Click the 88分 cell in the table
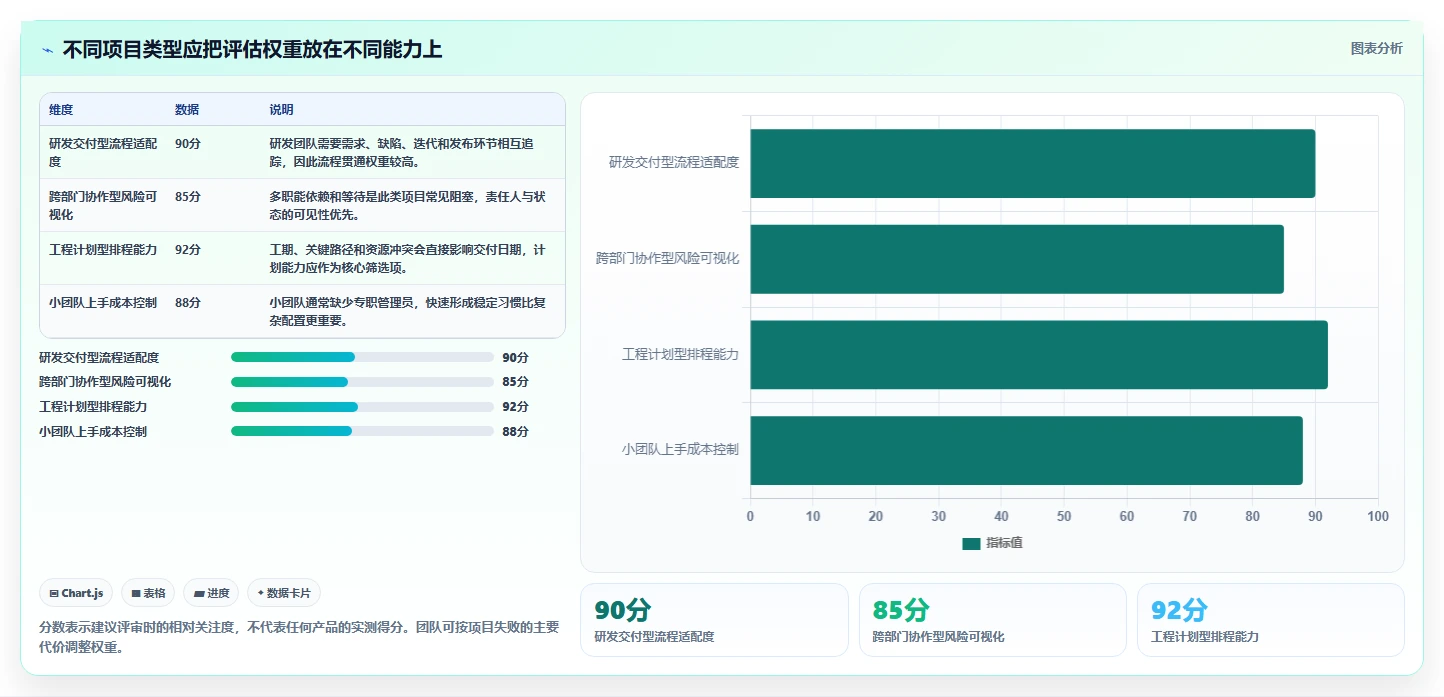Screen dimensions: 1444x697 [x=188, y=303]
